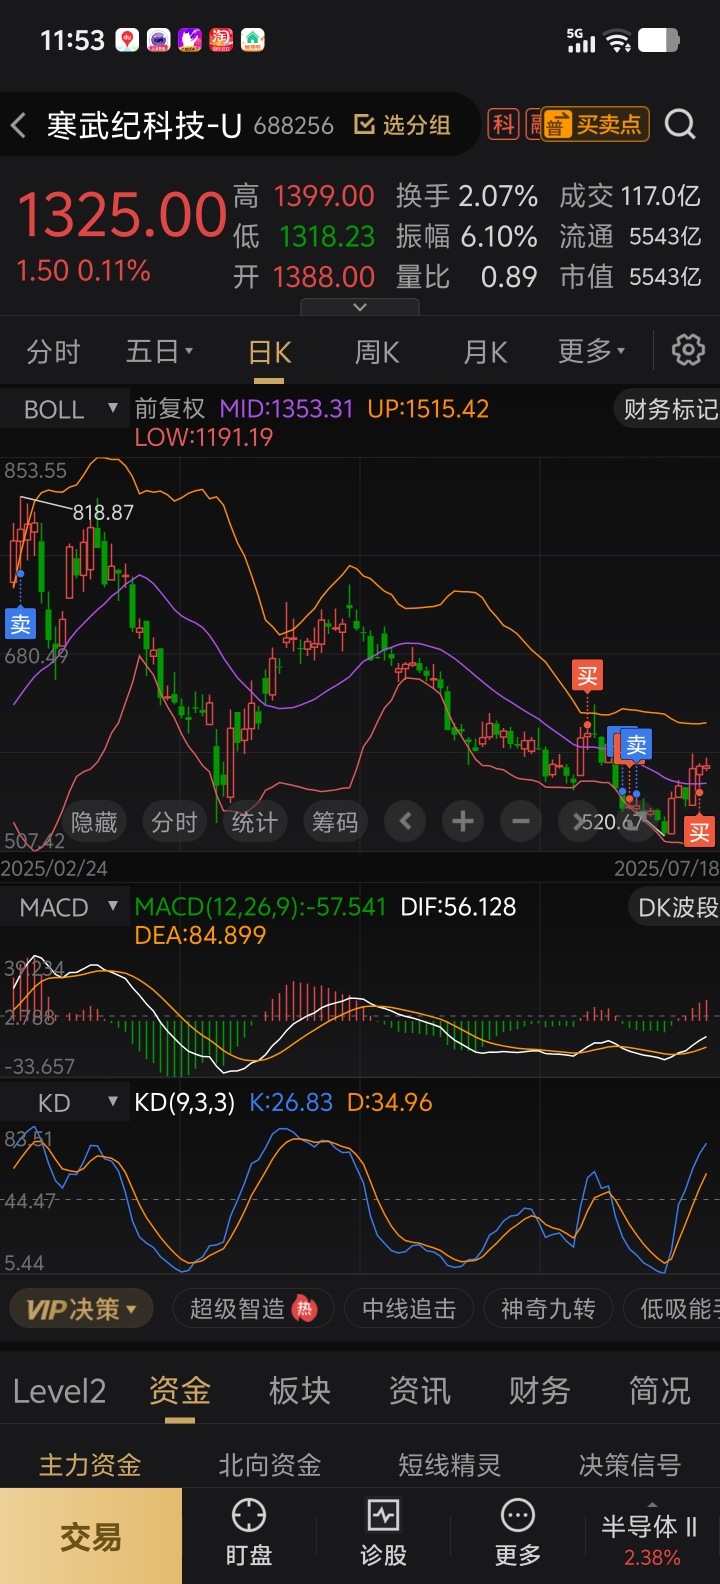Open 诊股 diagnosis icon
Image resolution: width=720 pixels, height=1584 pixels.
[383, 1534]
